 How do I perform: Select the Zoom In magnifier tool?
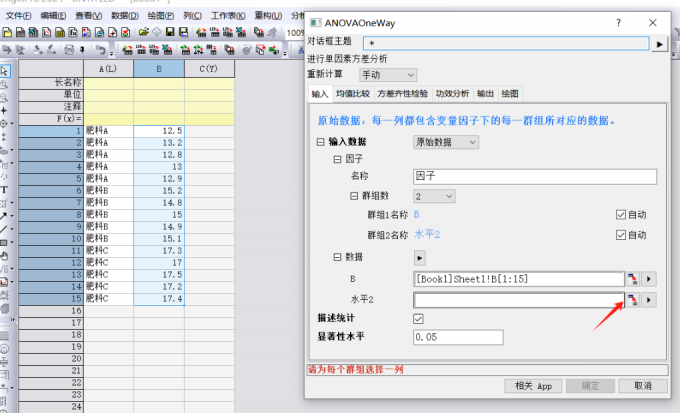(4, 84)
